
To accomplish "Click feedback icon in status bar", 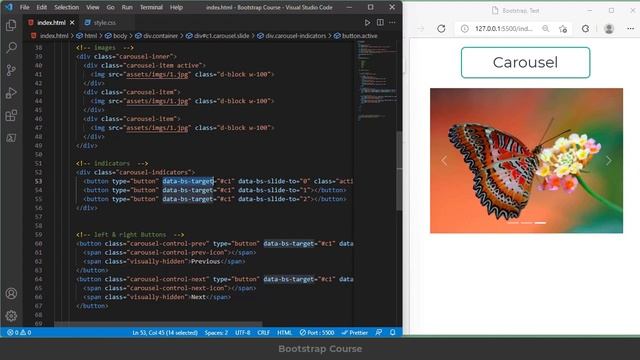I will [x=379, y=333].
